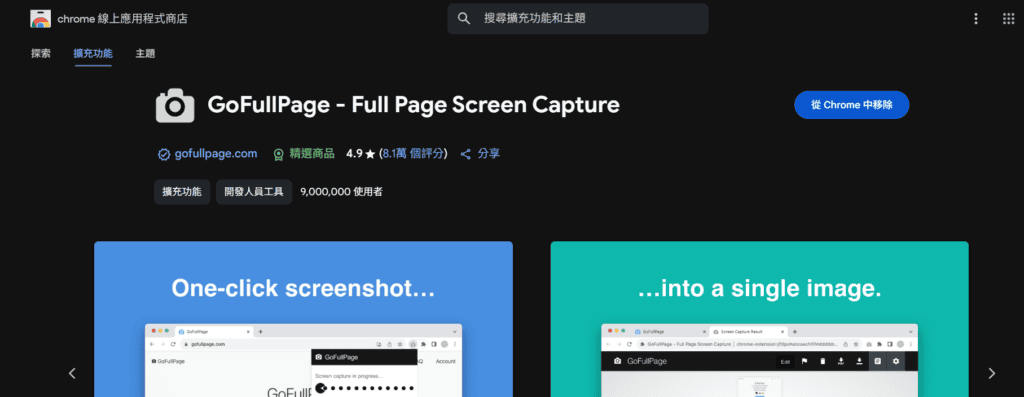Click the GoFullPage camera extension icon
The image size is (1024, 397).
coord(175,105)
